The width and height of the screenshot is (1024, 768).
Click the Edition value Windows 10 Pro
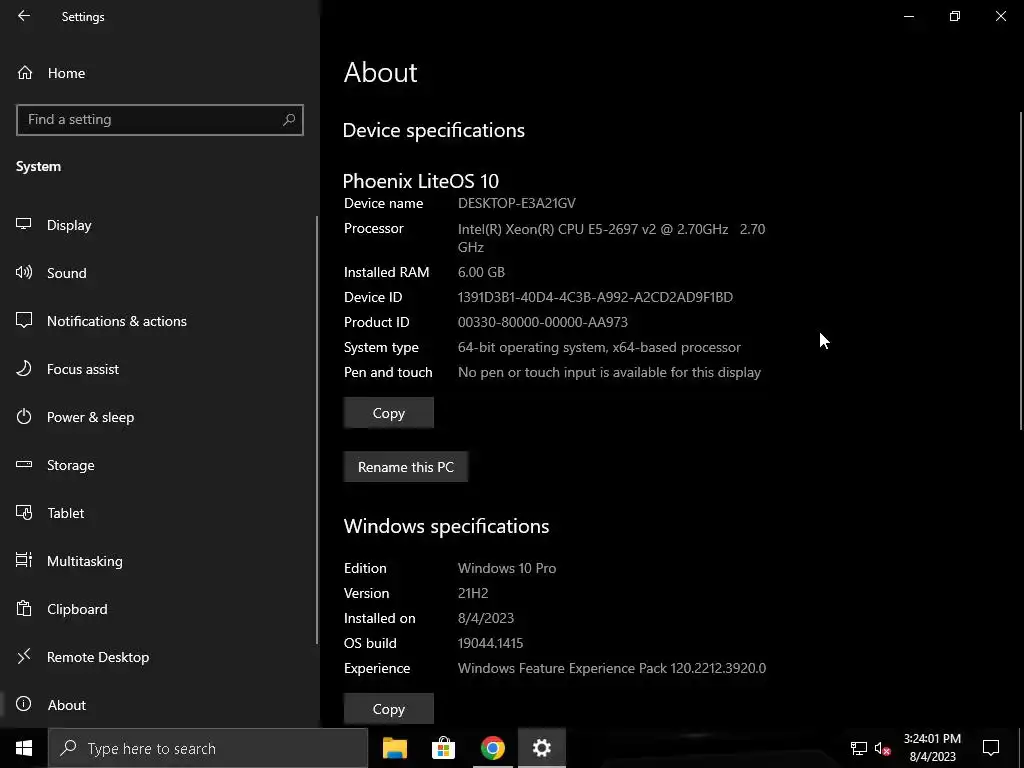click(507, 568)
